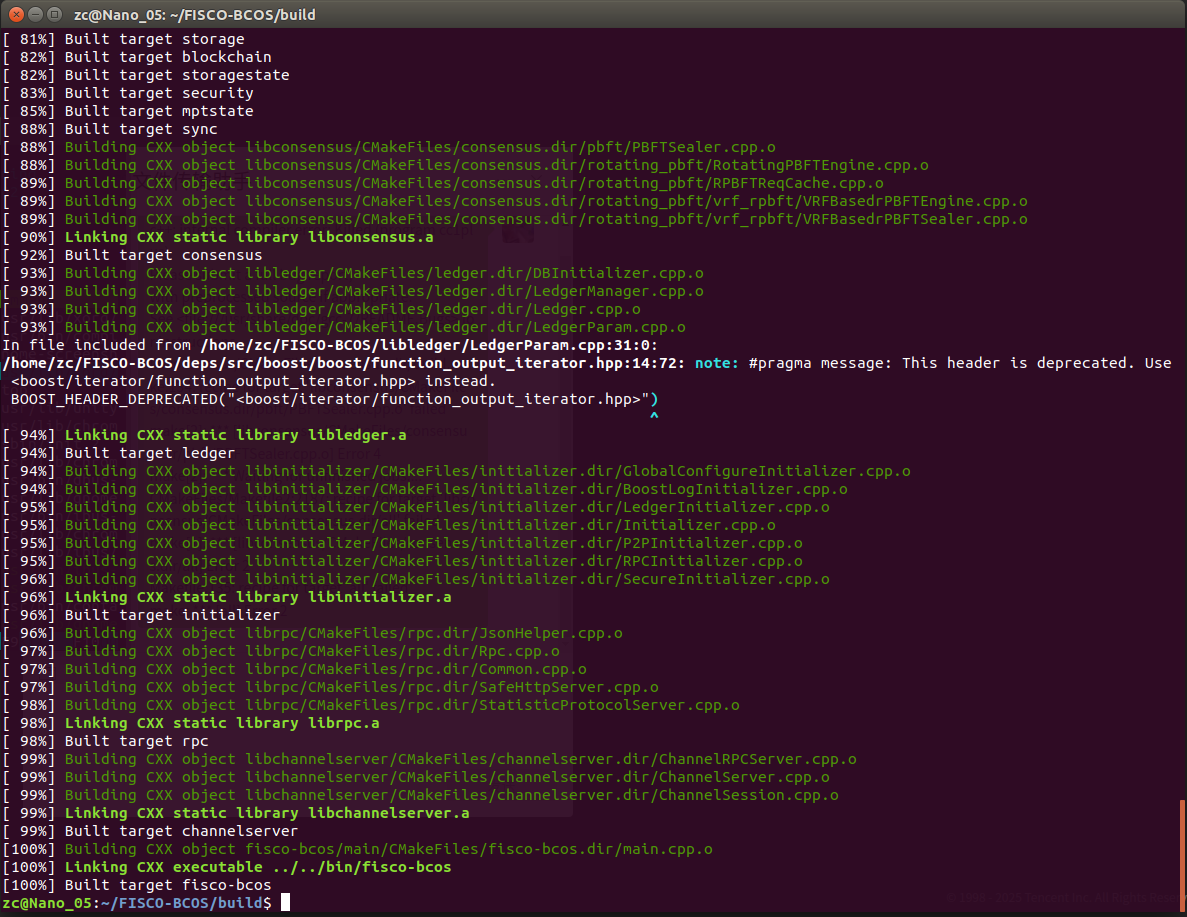Viewport: 1187px width, 917px height.
Task: Click the DBInitializer.cpp.o build line
Action: point(353,273)
